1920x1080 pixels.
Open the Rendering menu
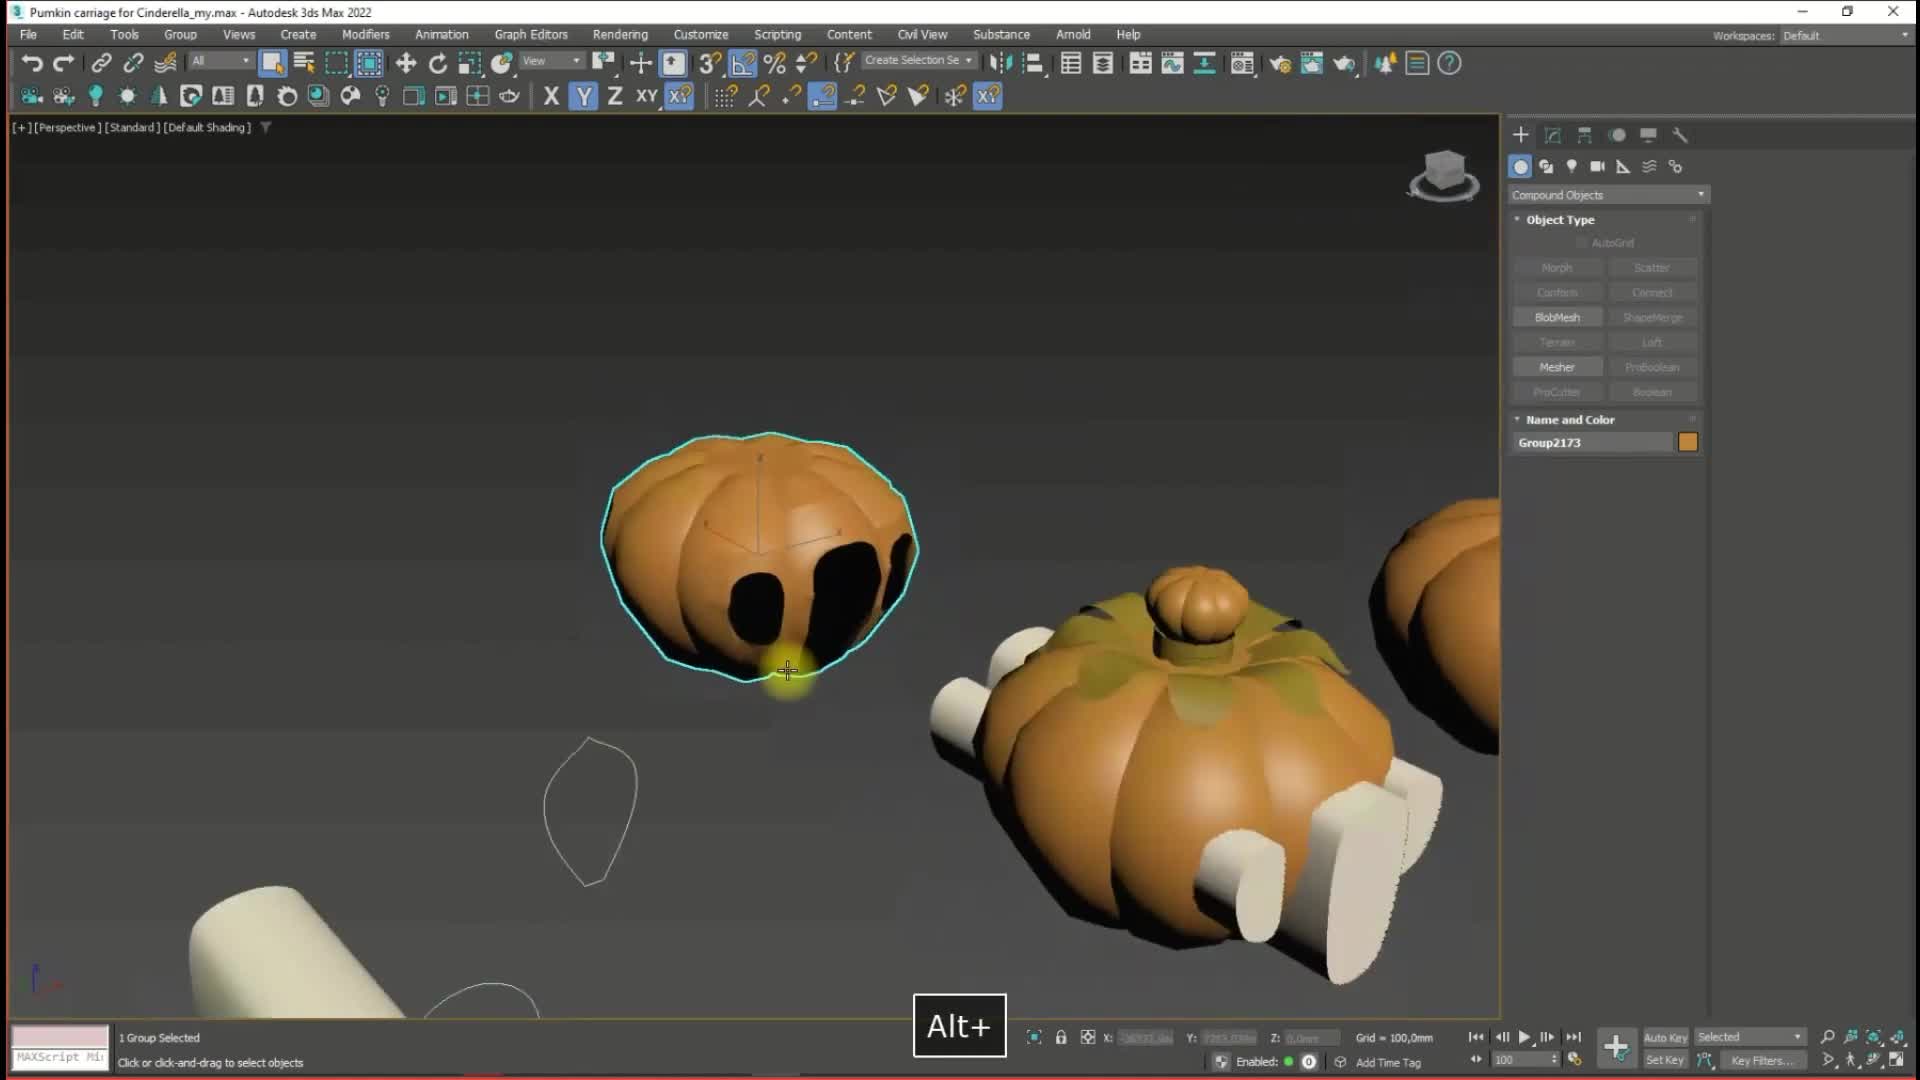620,34
